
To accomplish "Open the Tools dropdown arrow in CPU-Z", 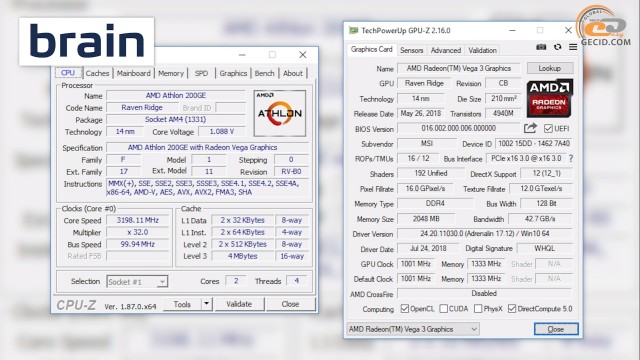I will point(207,304).
